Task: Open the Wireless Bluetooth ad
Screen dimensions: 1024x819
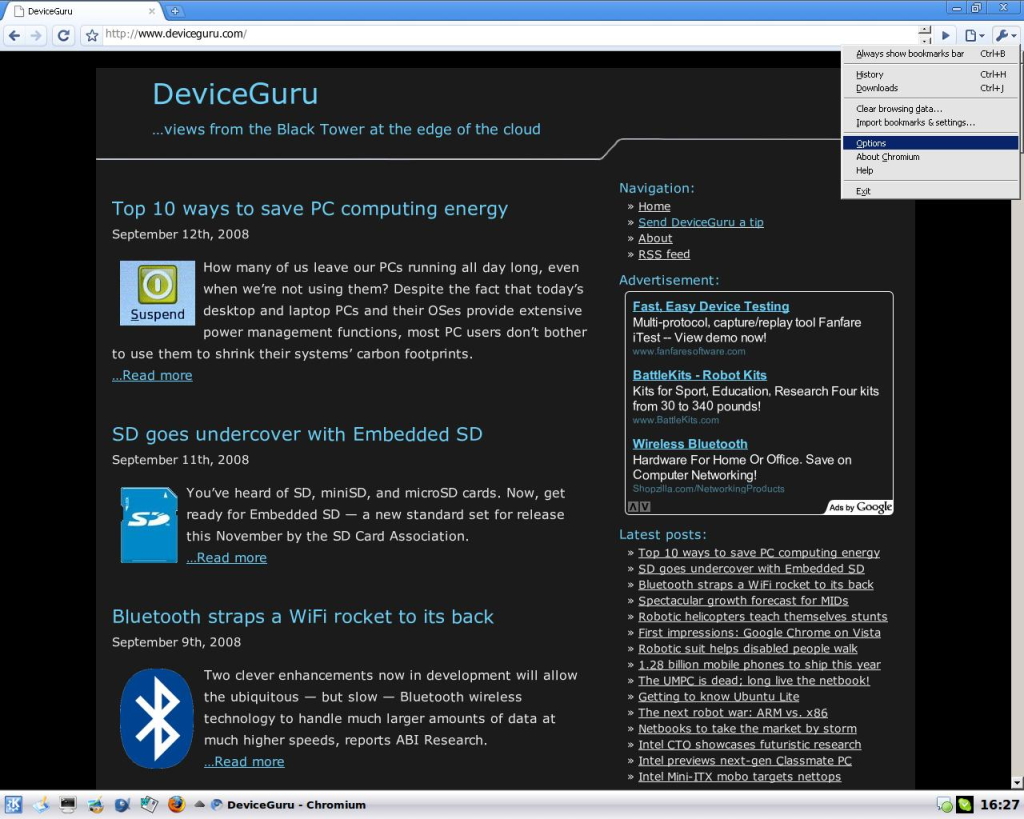Action: coord(690,444)
